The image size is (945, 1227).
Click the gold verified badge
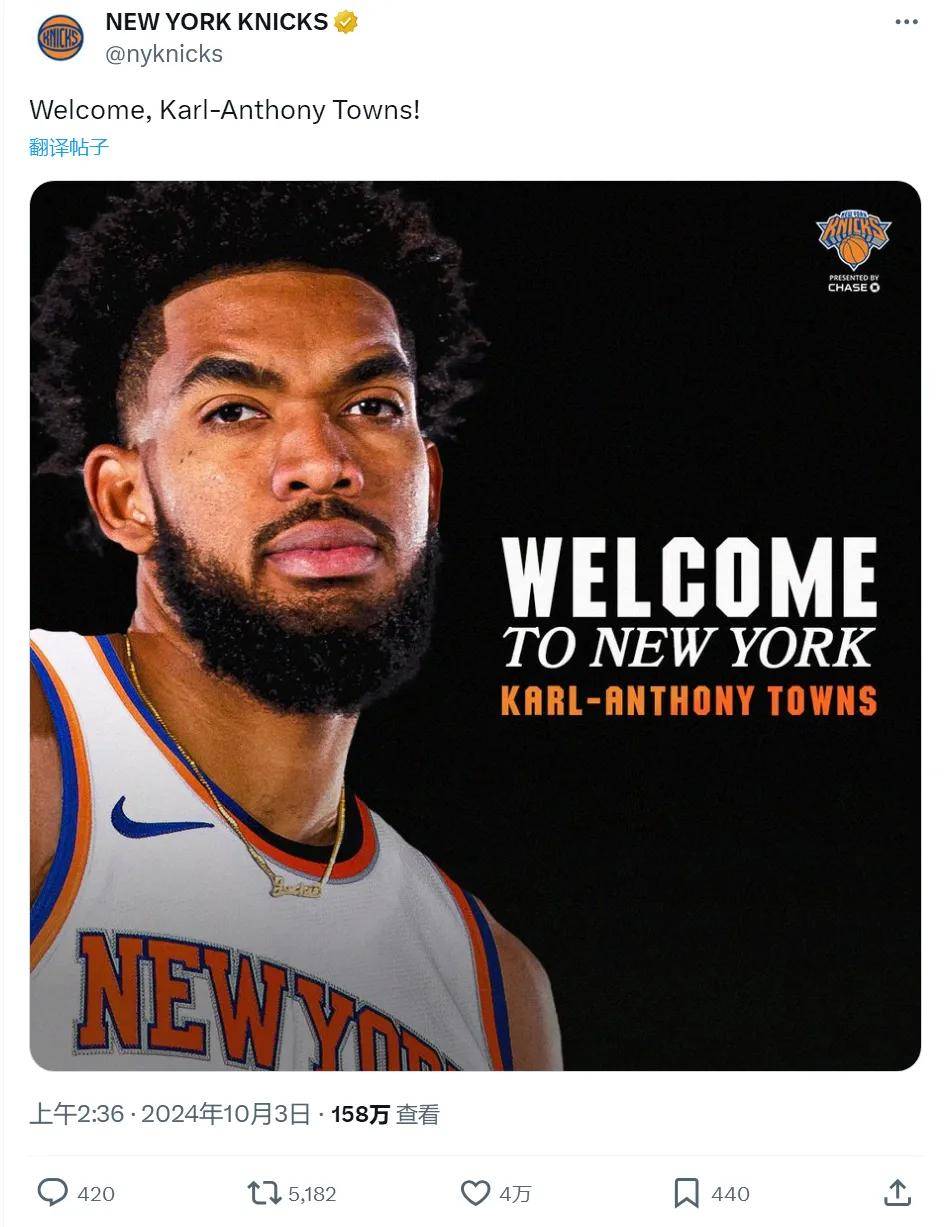346,22
